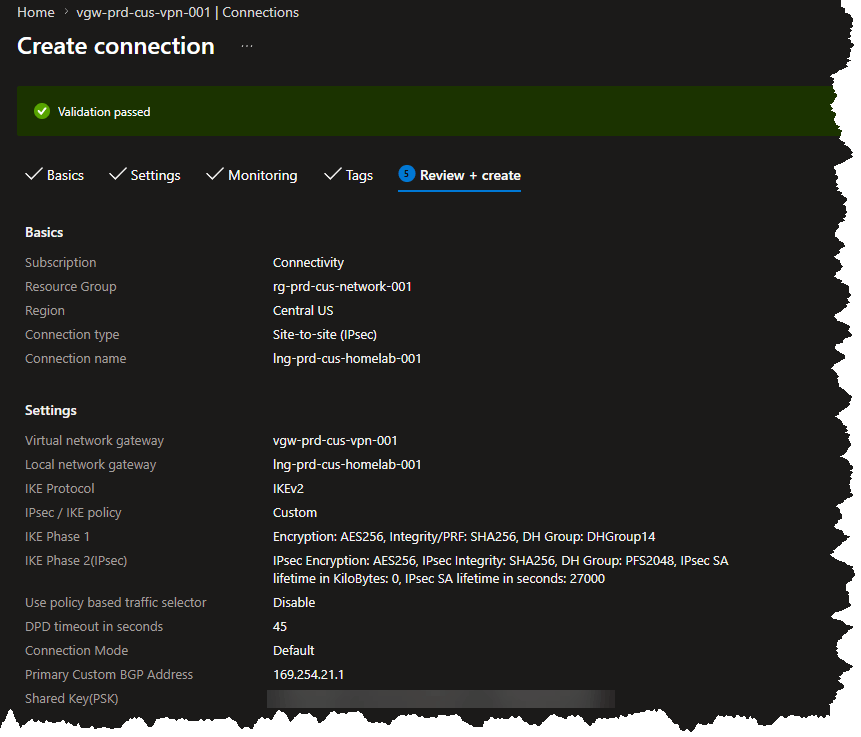Click the Basics section heading

point(44,232)
